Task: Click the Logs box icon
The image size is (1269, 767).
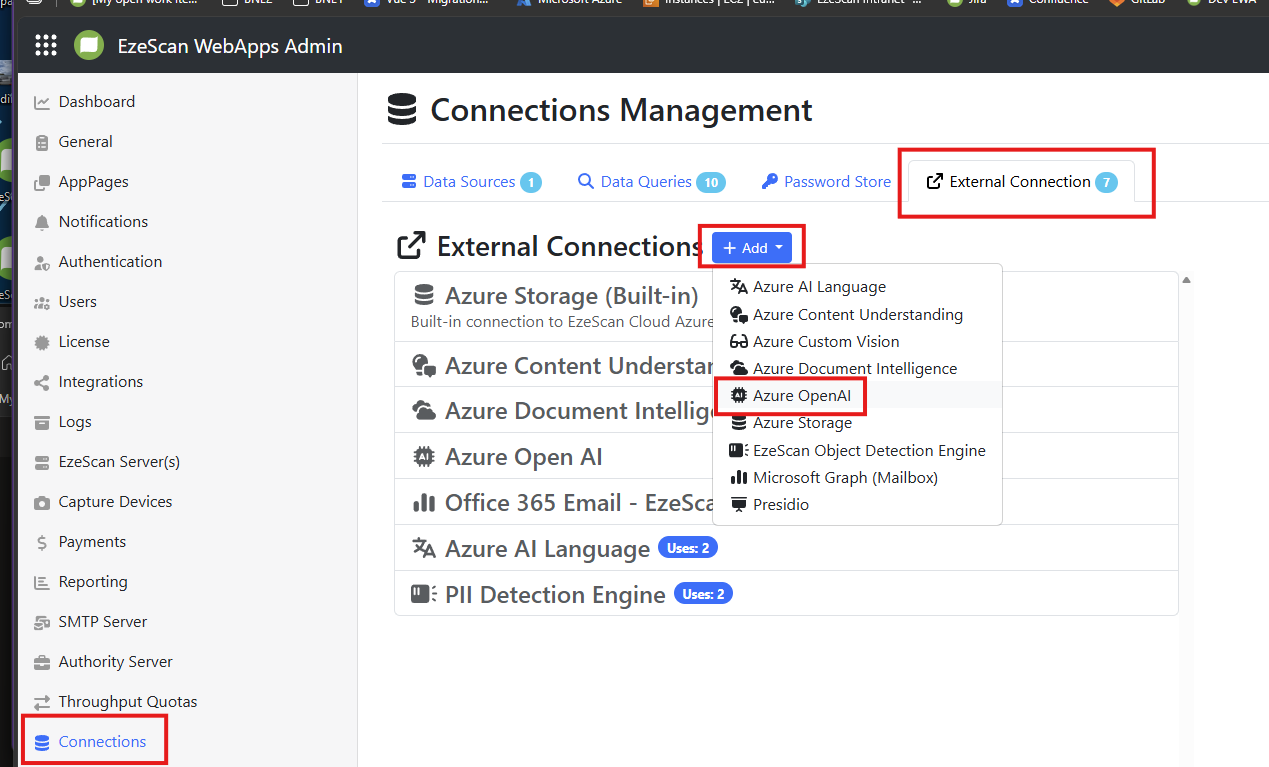Action: (x=42, y=422)
